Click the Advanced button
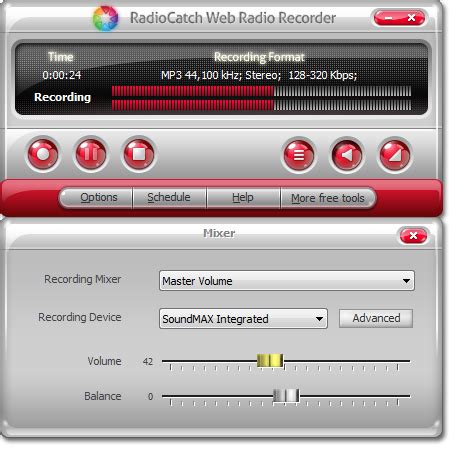The height and width of the screenshot is (449, 458). (x=376, y=318)
